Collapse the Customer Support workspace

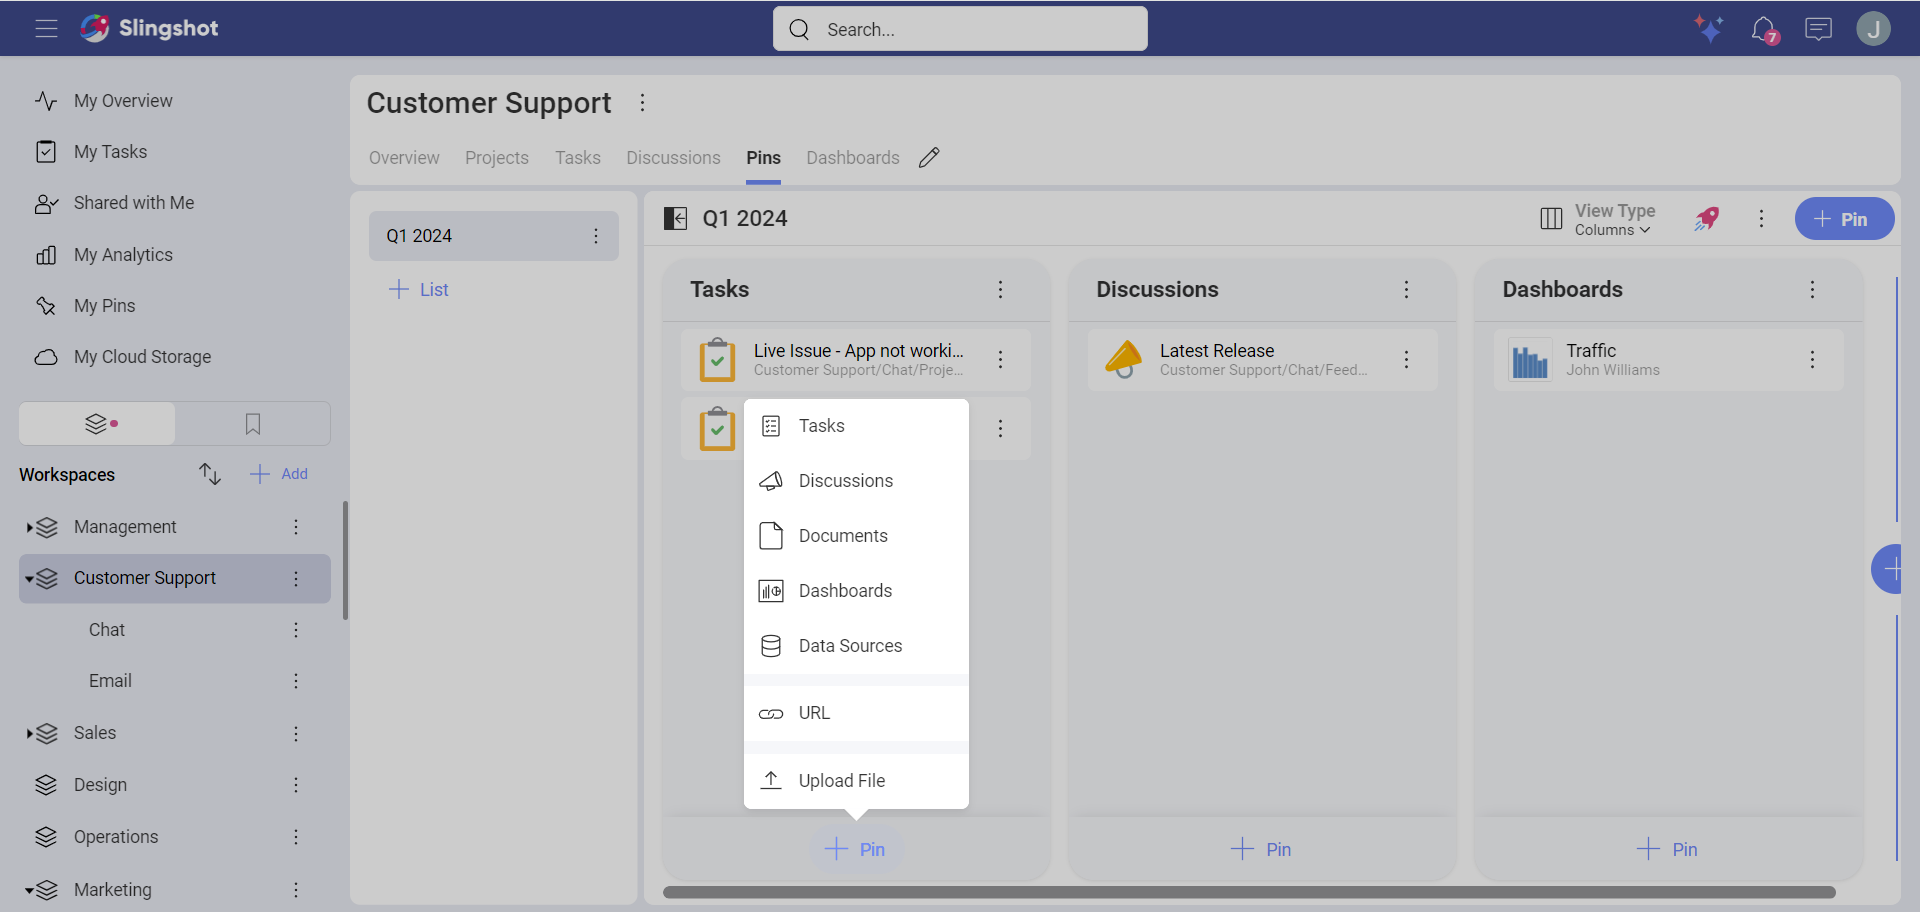pyautogui.click(x=29, y=579)
